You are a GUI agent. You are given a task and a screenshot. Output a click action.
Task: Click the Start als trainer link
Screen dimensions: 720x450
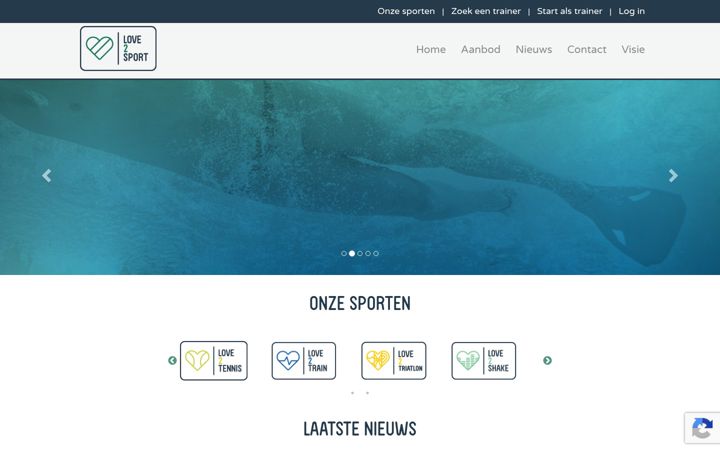click(569, 11)
